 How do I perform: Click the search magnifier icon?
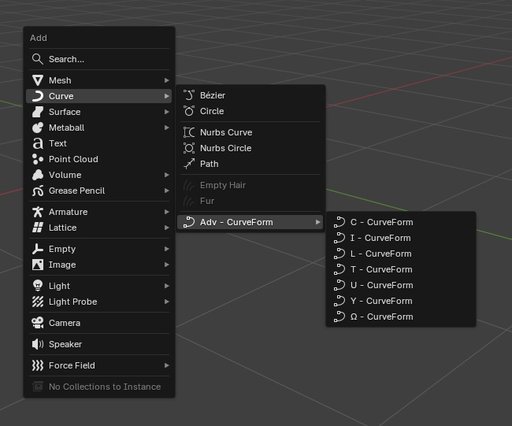click(x=37, y=59)
